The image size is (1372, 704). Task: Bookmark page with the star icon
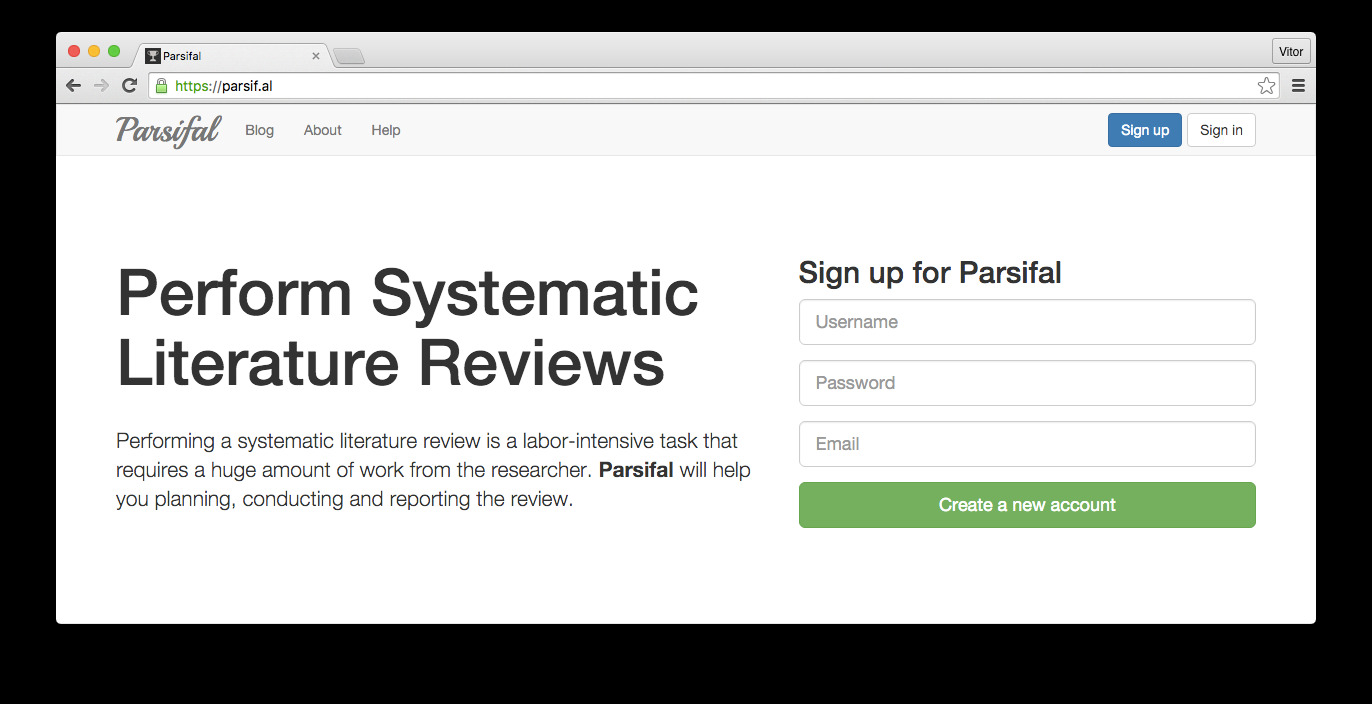click(1266, 86)
